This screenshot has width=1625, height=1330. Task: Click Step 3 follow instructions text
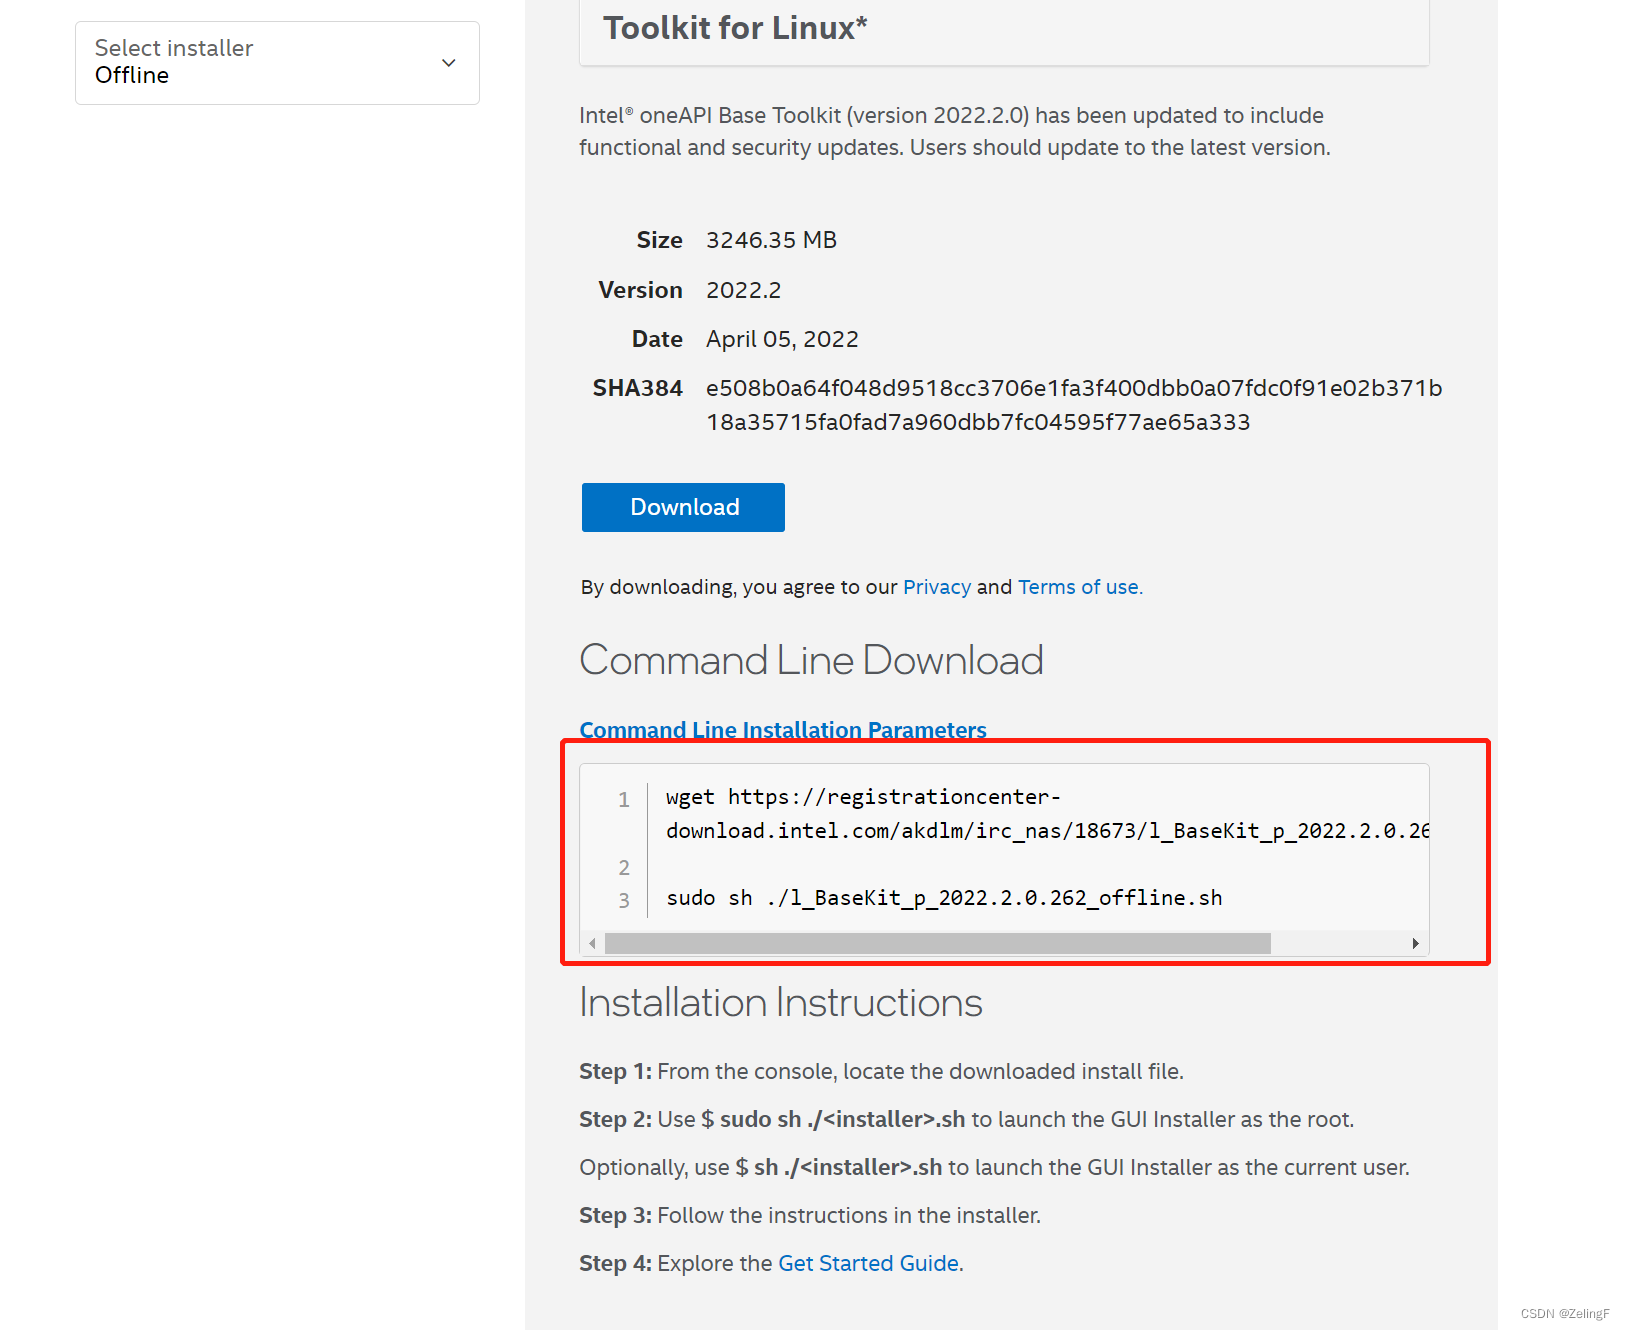pyautogui.click(x=810, y=1215)
